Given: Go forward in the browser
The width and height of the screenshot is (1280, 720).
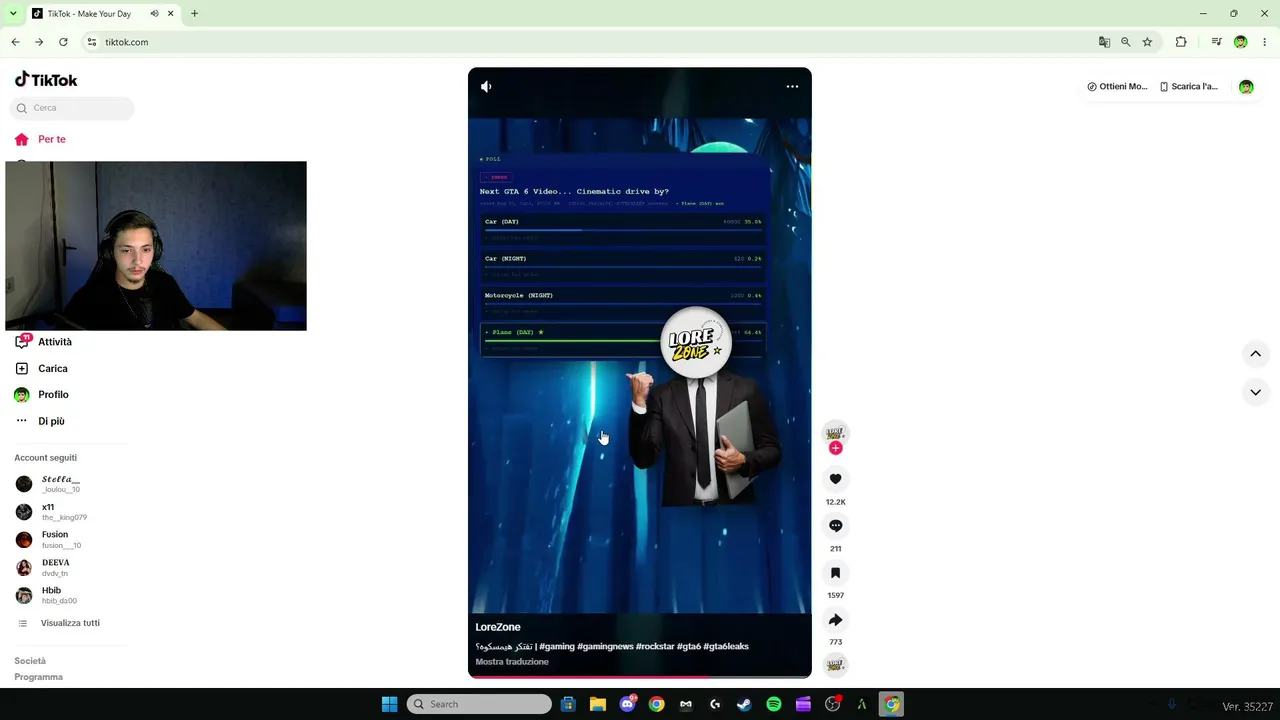Looking at the screenshot, I should [39, 42].
